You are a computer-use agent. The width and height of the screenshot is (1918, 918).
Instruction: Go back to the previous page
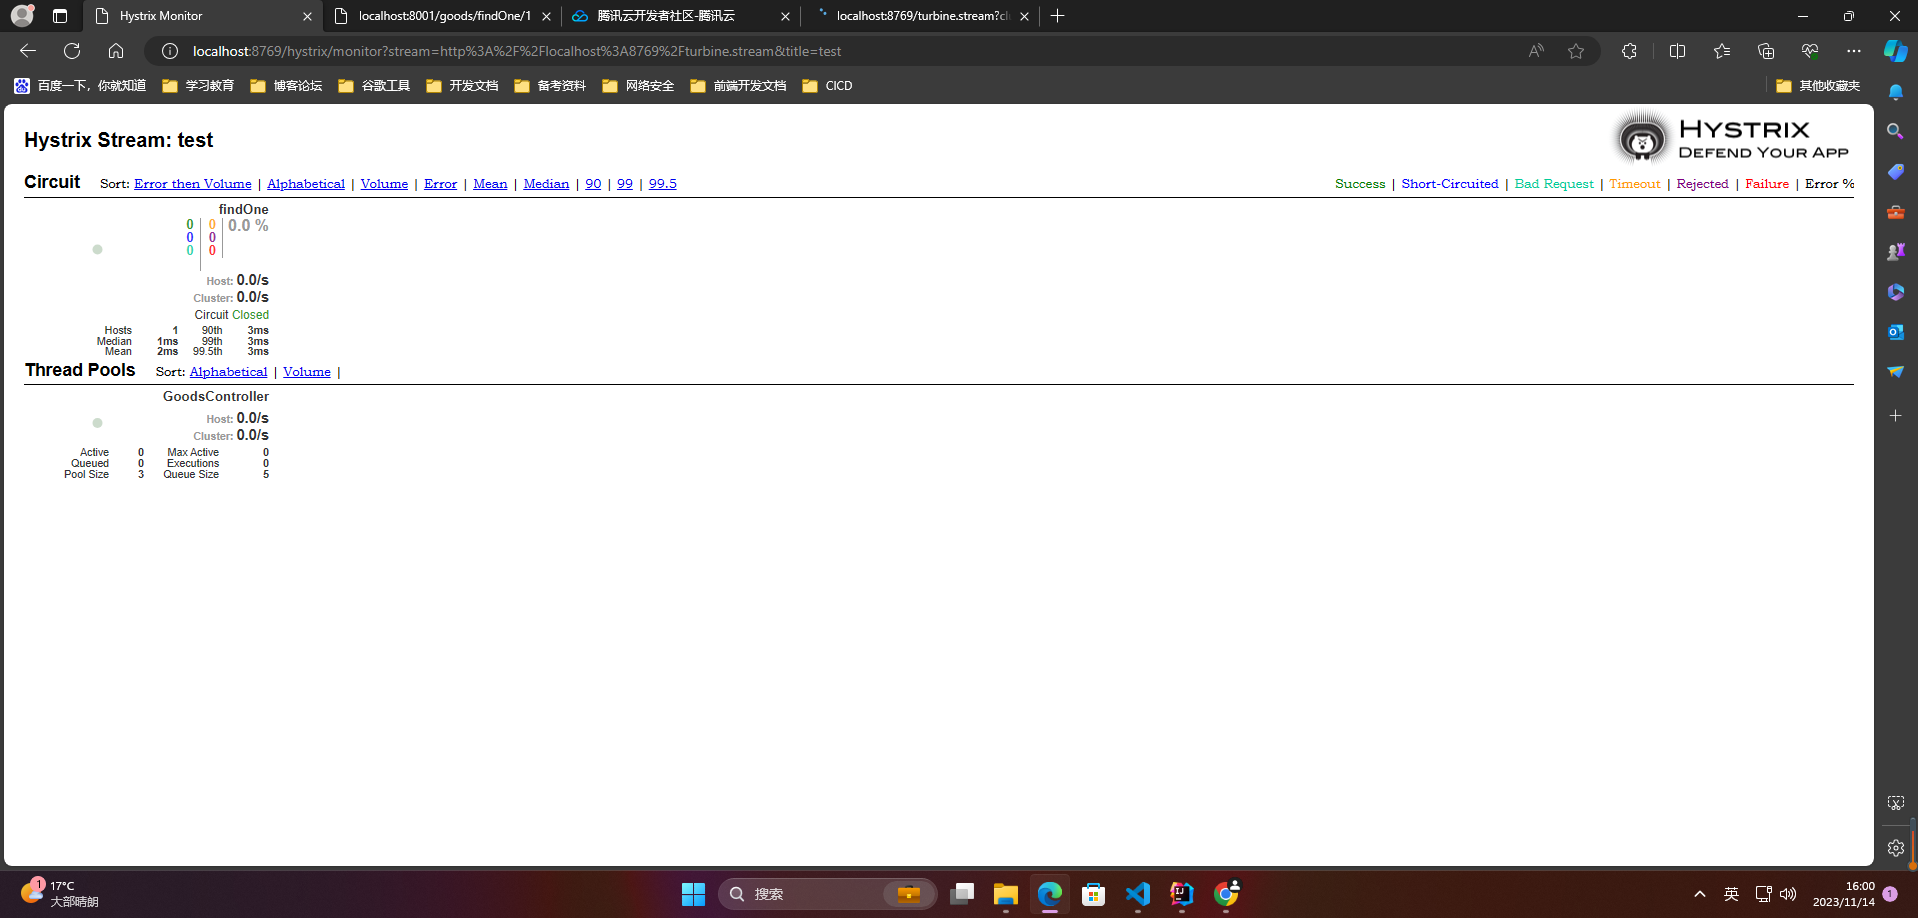click(x=28, y=51)
